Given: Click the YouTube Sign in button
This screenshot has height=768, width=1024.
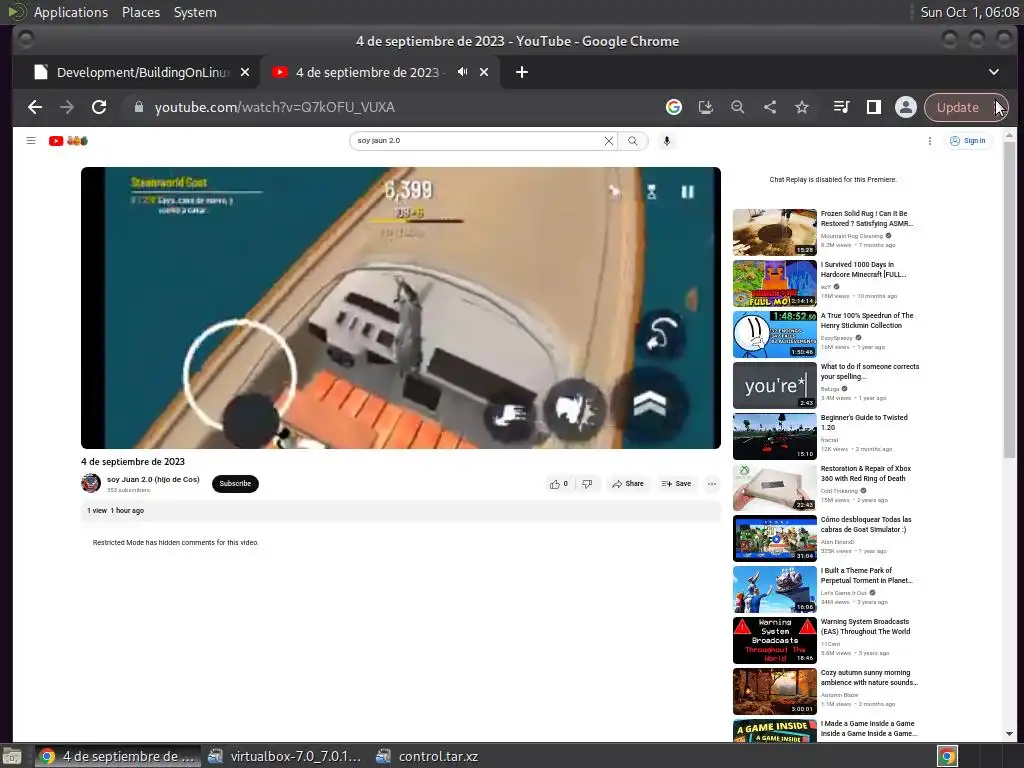Looking at the screenshot, I should pos(968,140).
